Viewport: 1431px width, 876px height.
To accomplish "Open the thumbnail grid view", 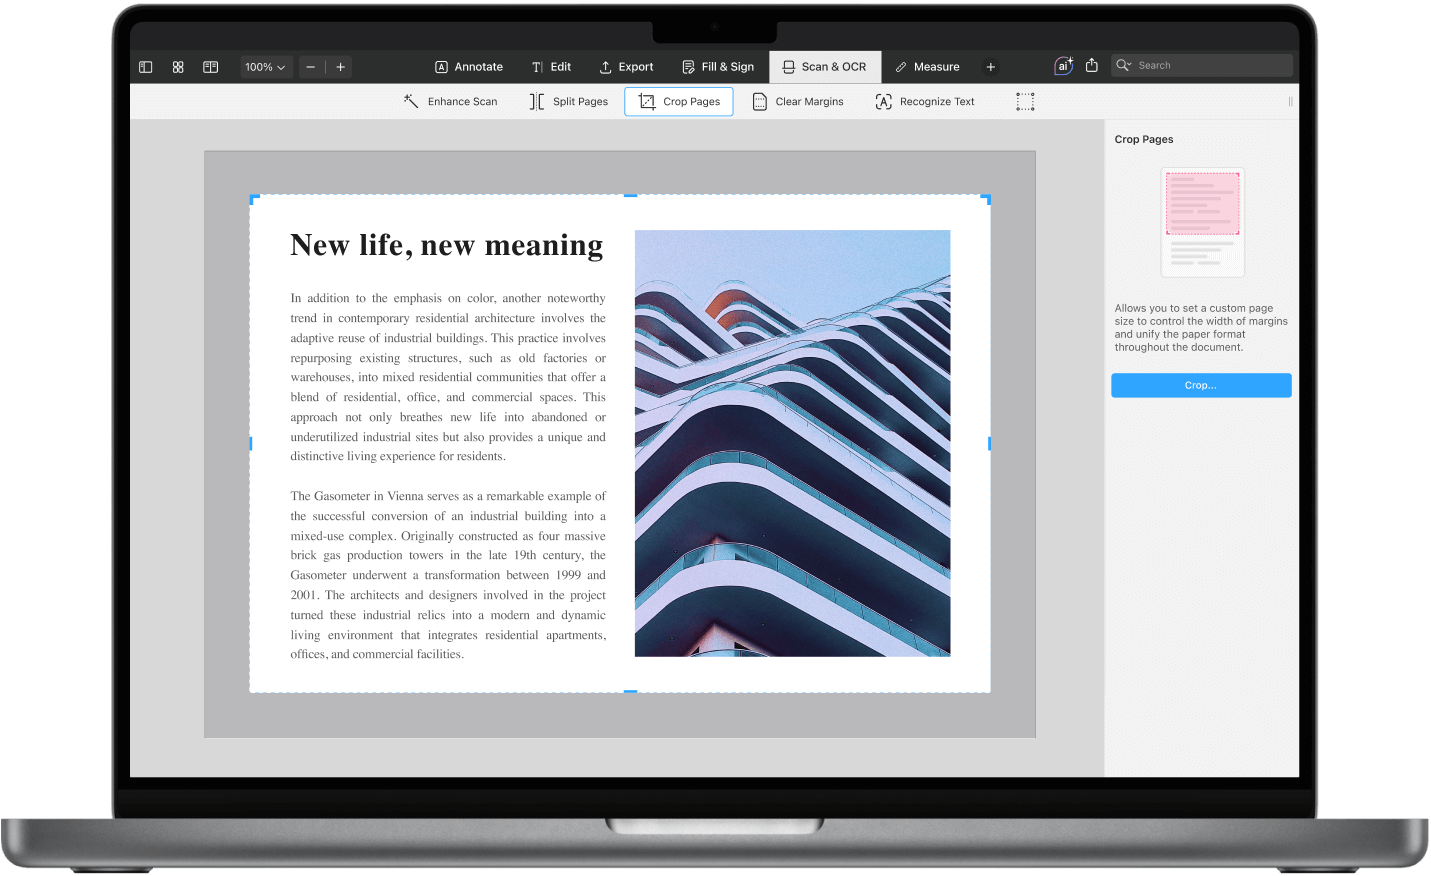I will pos(178,67).
